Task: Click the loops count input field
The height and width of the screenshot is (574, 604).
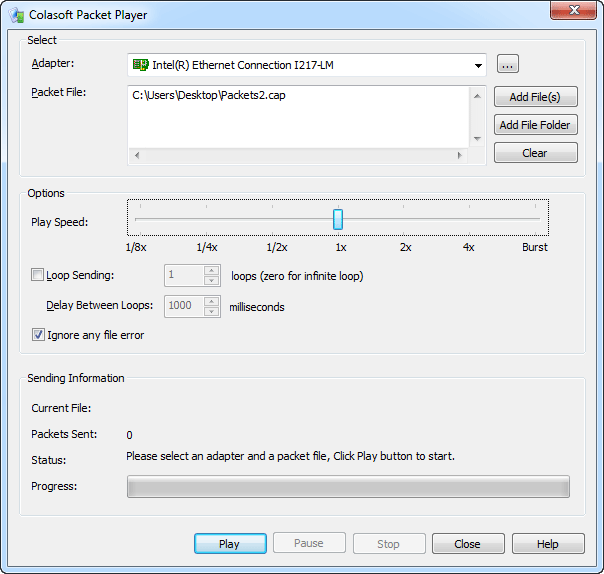Action: click(183, 275)
